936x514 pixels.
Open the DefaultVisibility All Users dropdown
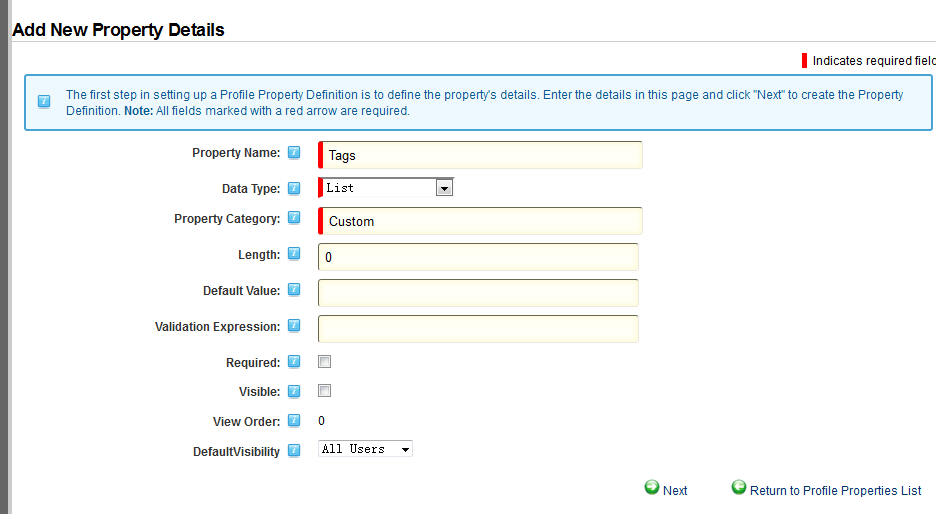(x=365, y=449)
